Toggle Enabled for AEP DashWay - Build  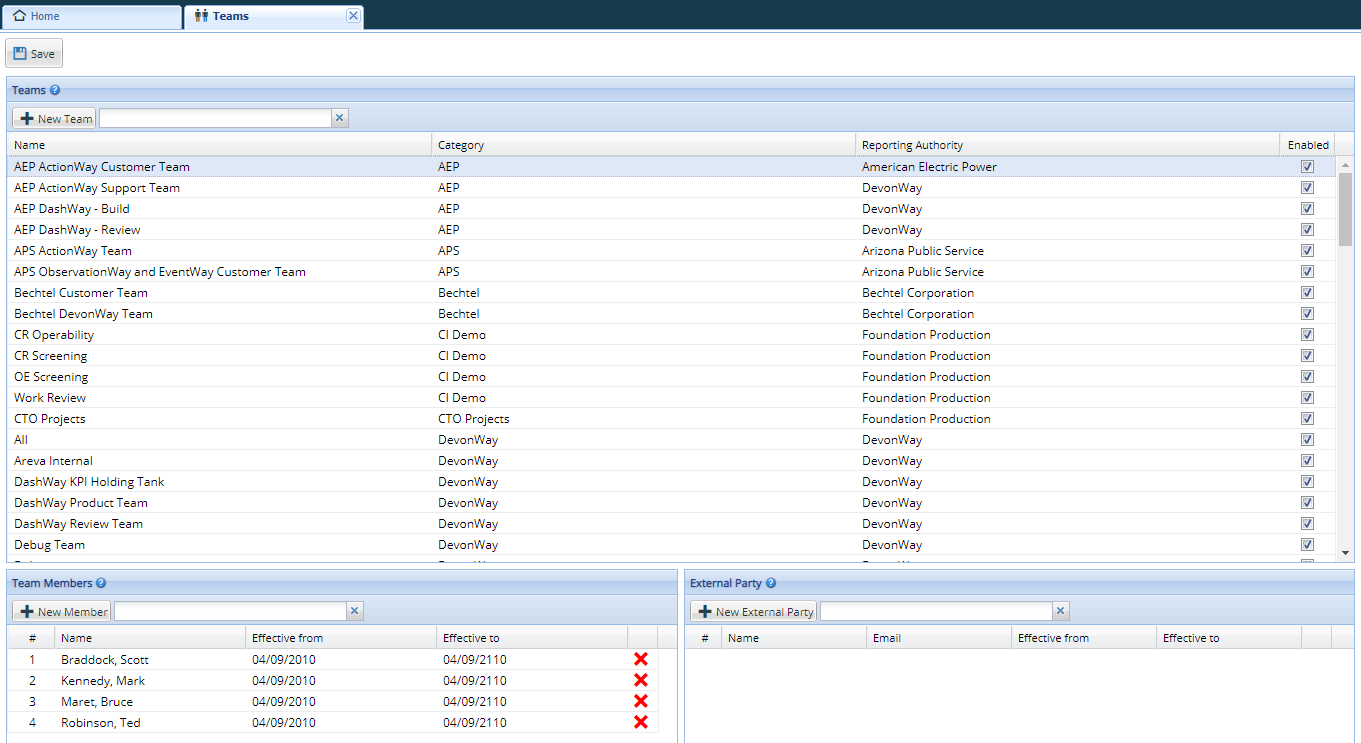pyautogui.click(x=1307, y=208)
